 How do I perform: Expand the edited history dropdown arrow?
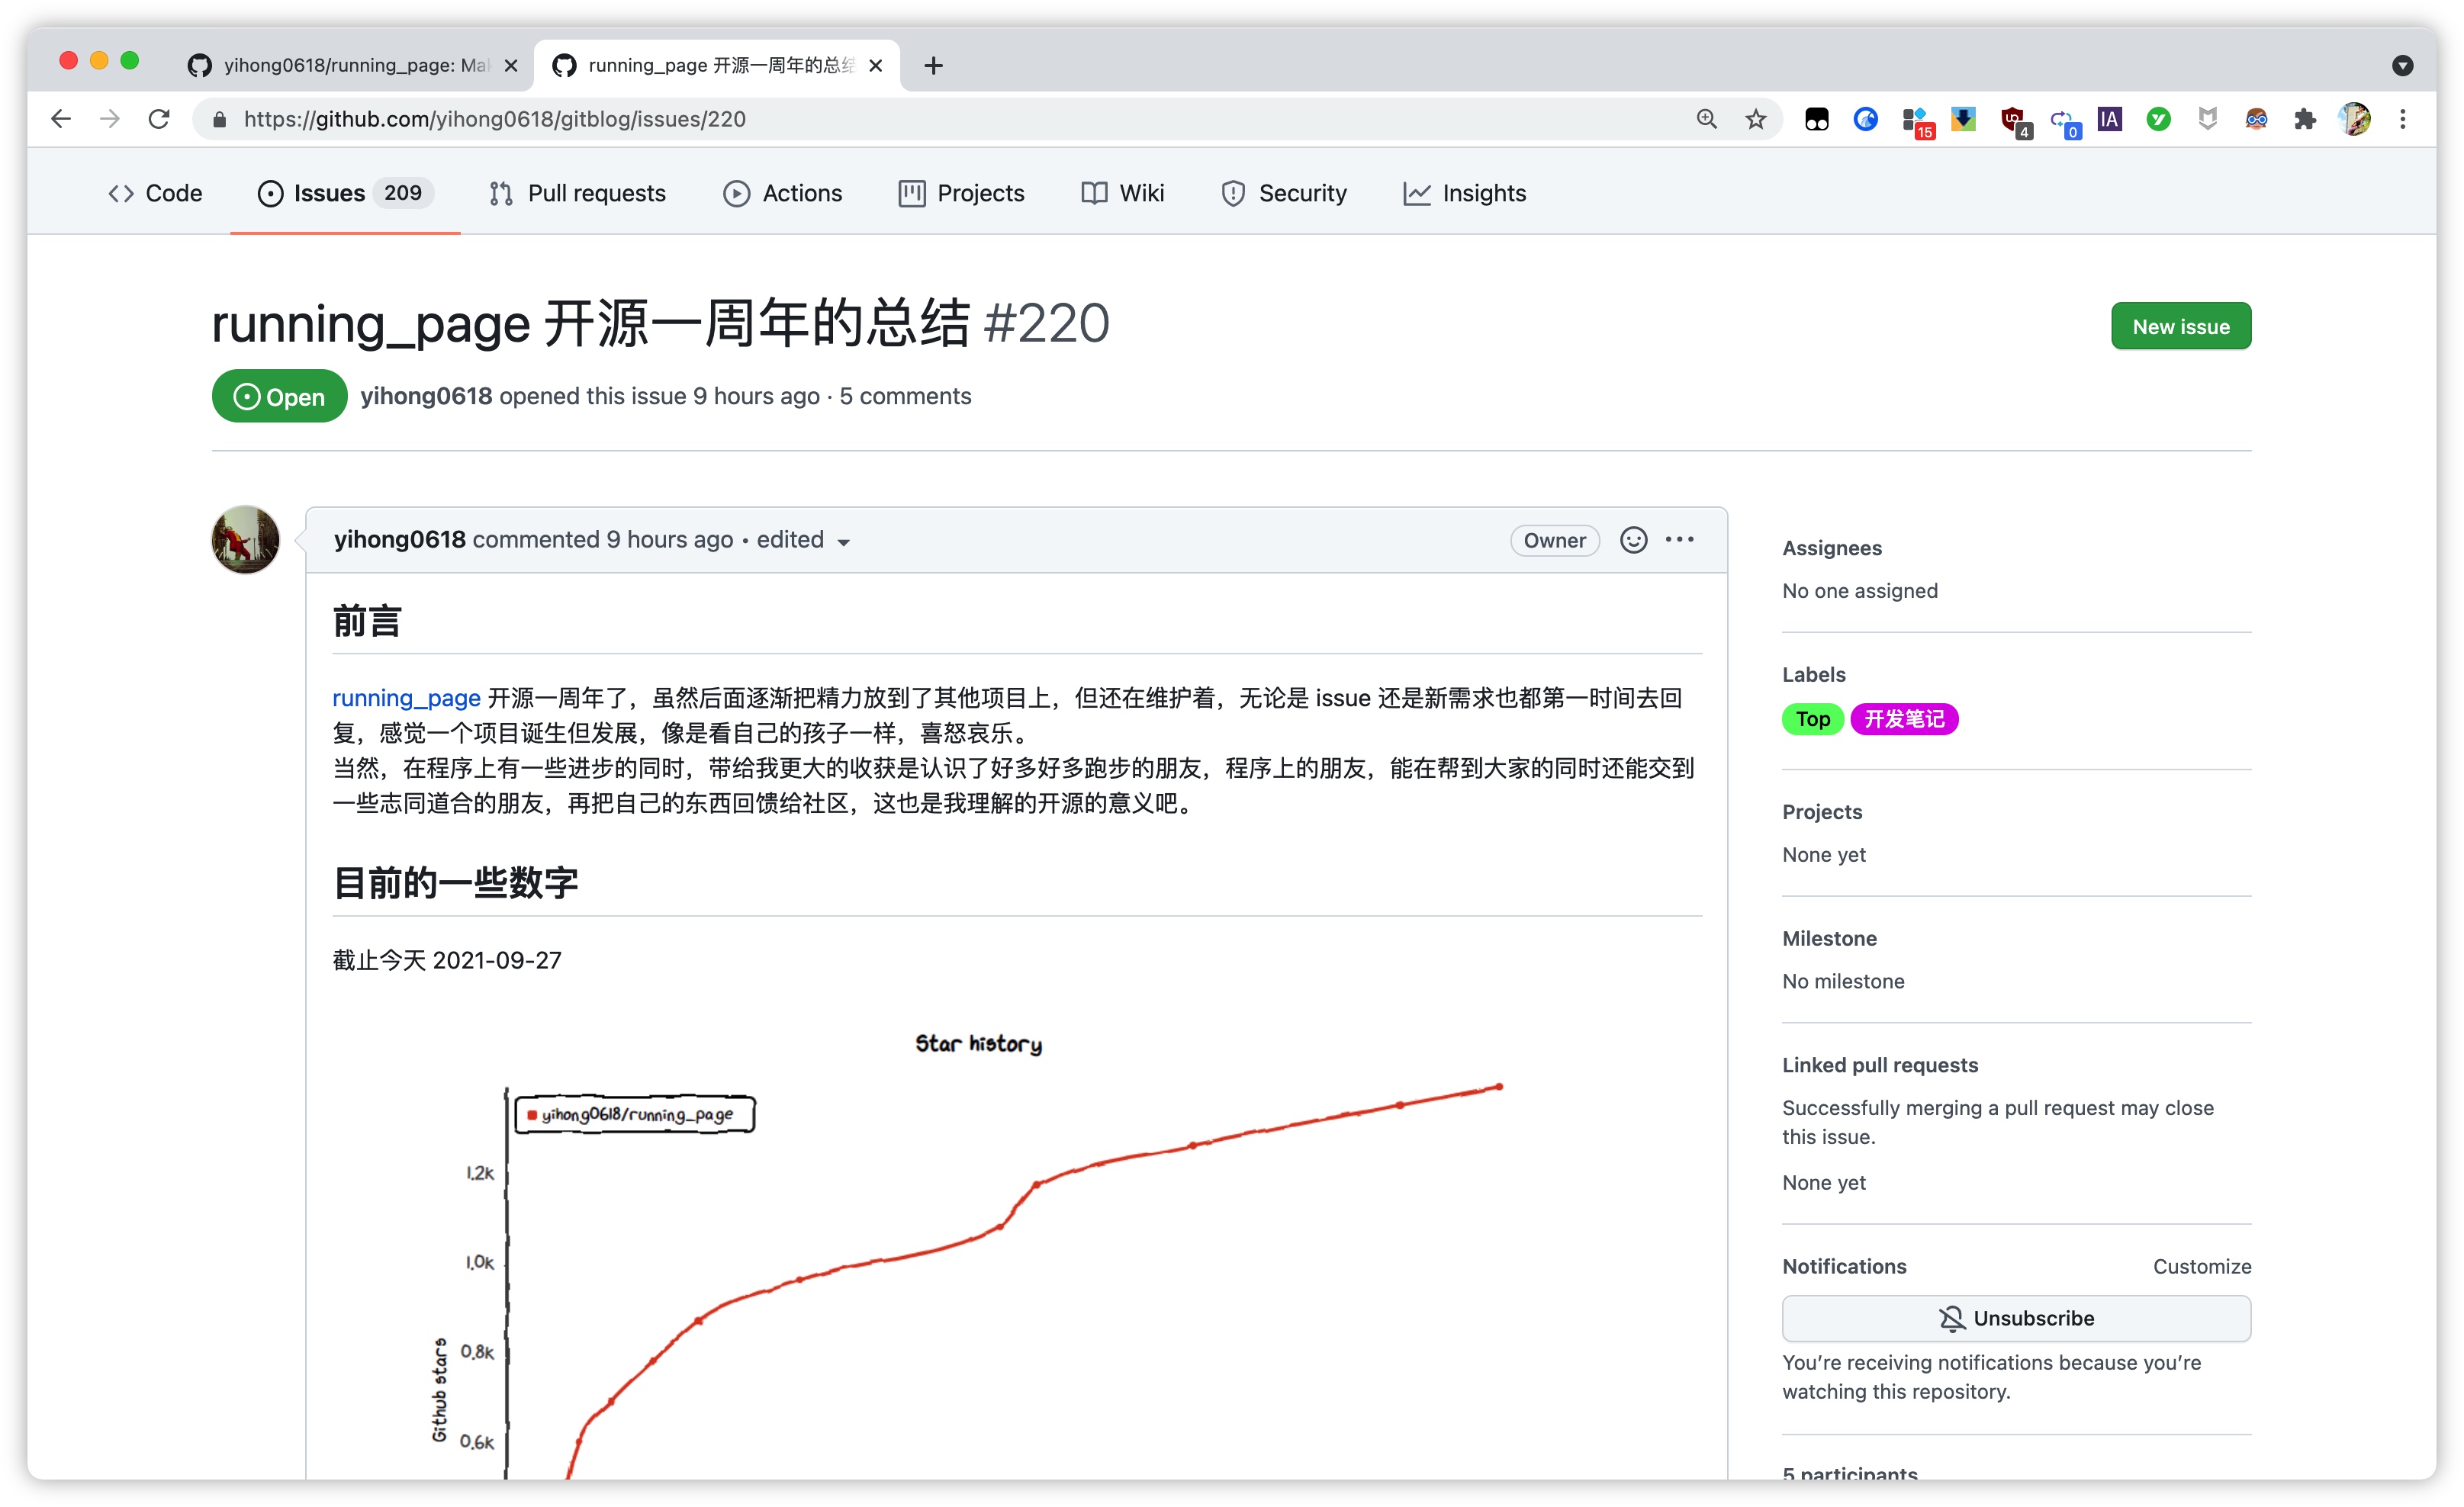pos(843,542)
